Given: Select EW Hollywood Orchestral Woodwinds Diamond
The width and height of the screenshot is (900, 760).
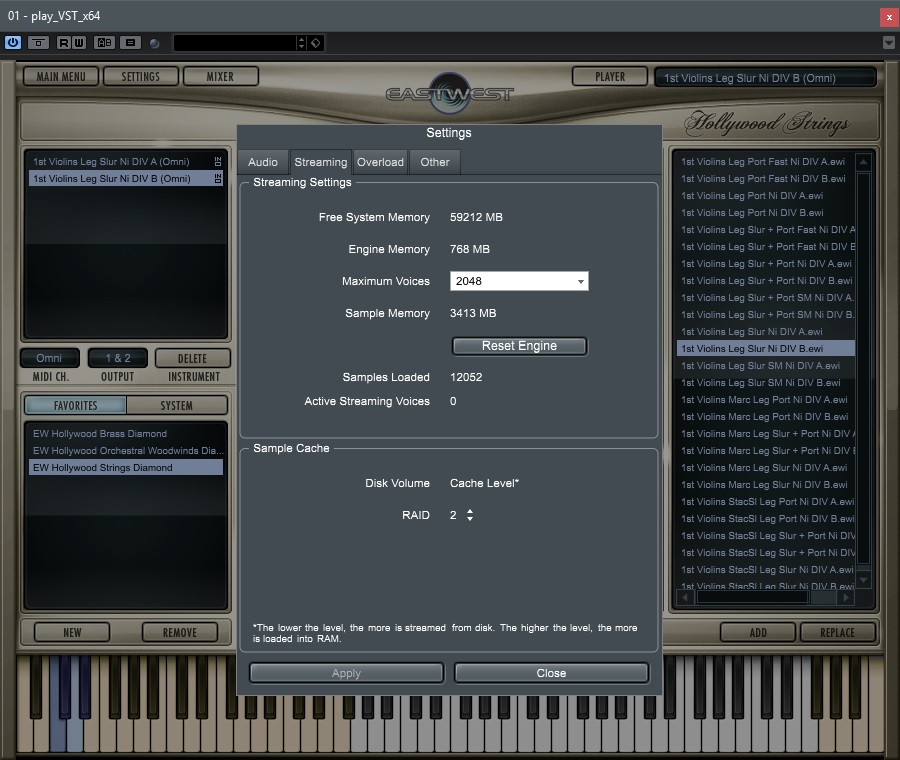Looking at the screenshot, I should click(126, 451).
